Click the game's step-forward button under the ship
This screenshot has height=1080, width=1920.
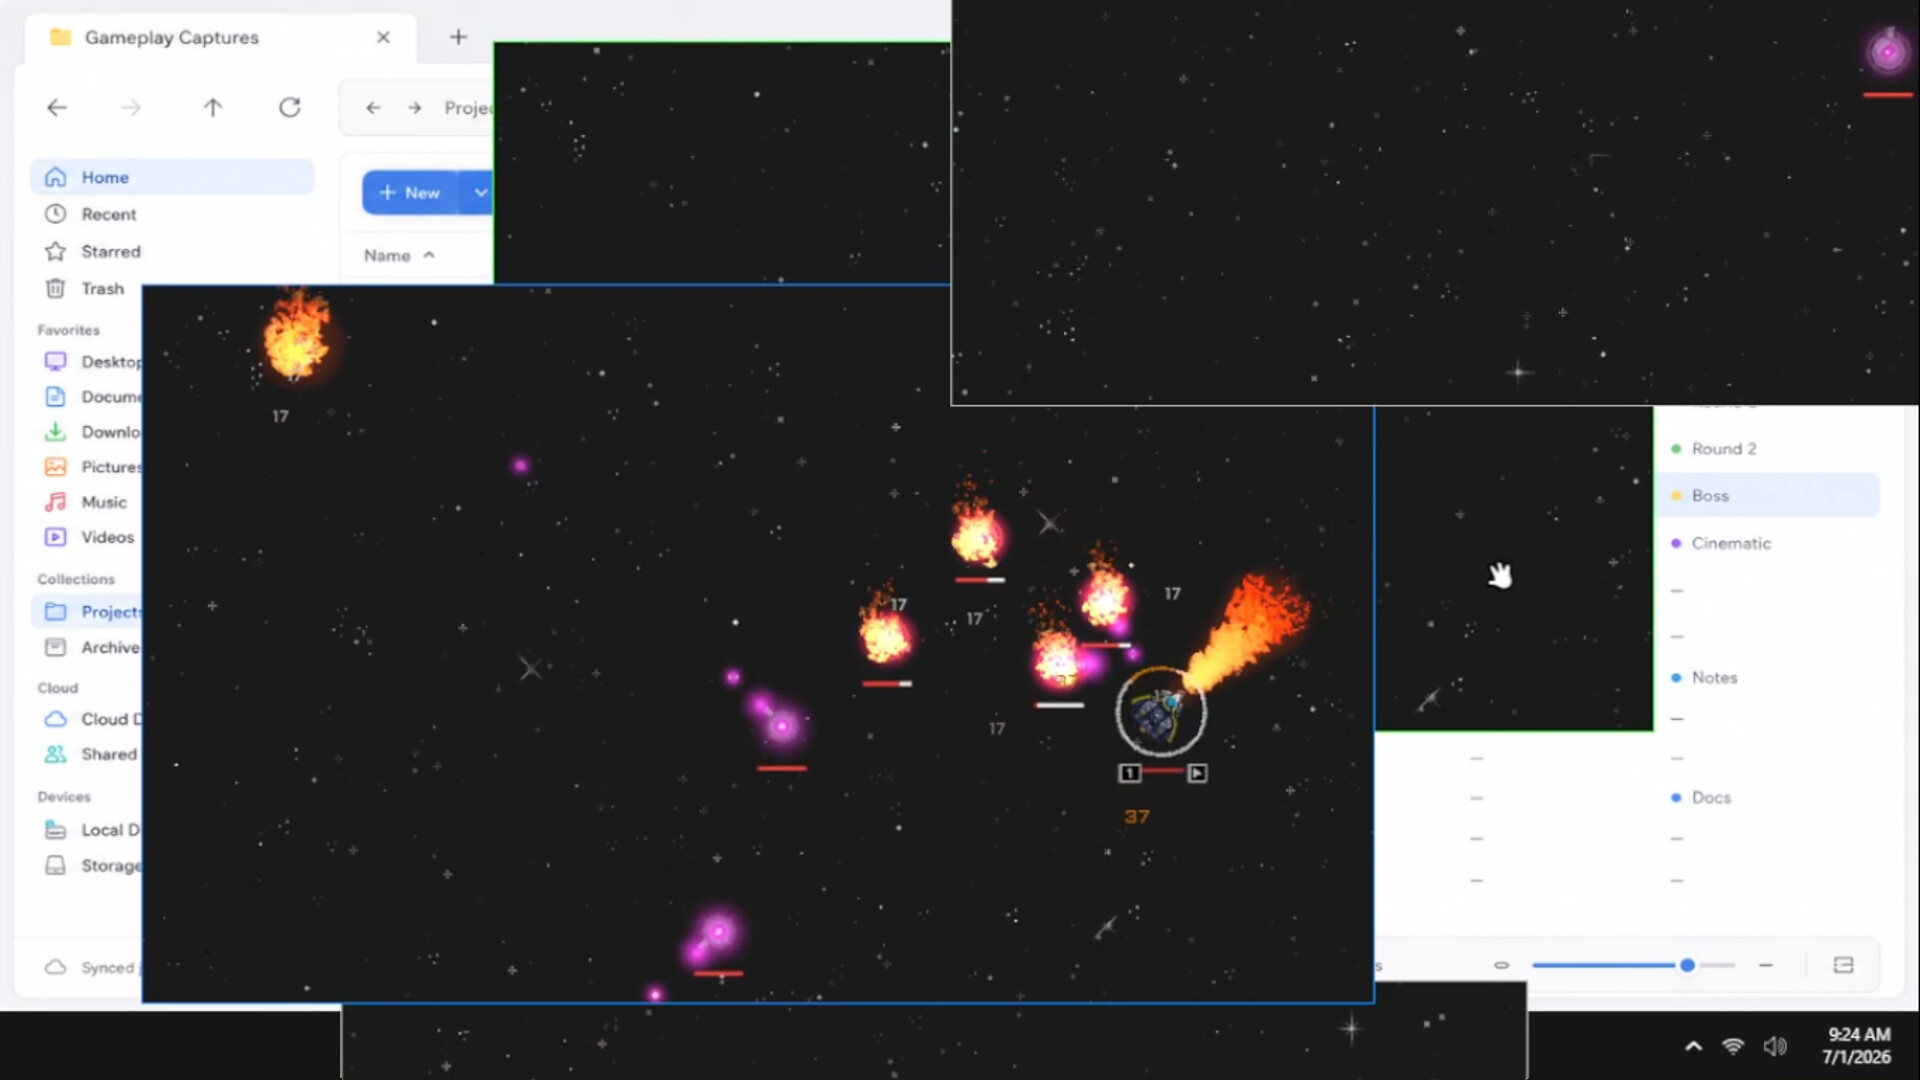pyautogui.click(x=1197, y=773)
